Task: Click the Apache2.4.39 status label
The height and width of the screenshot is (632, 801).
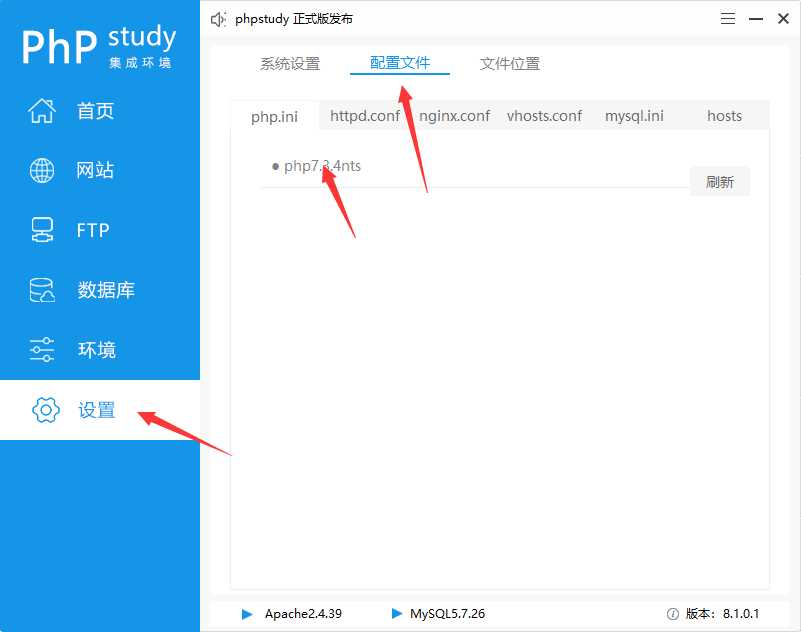Action: point(303,614)
